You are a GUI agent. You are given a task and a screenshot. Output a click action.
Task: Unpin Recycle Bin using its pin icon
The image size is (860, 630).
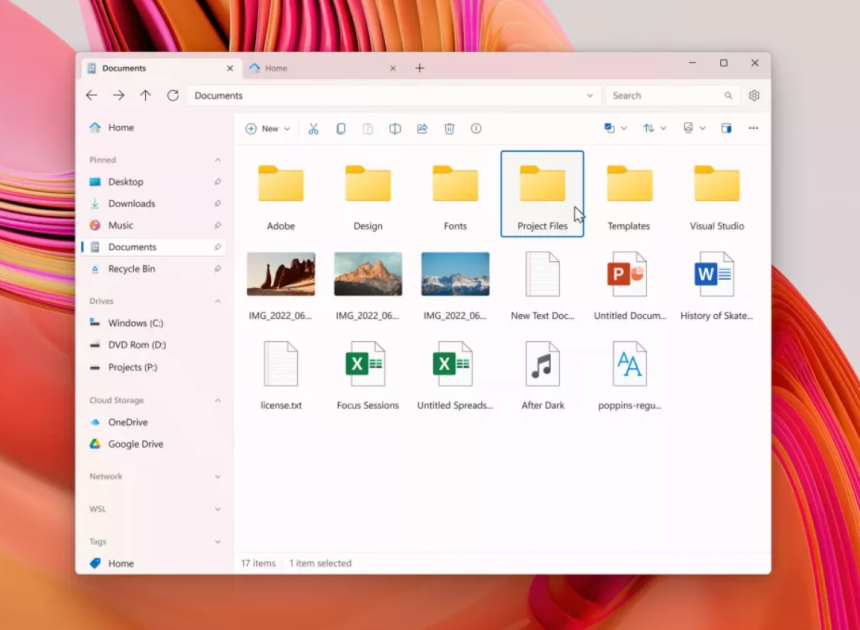[218, 269]
